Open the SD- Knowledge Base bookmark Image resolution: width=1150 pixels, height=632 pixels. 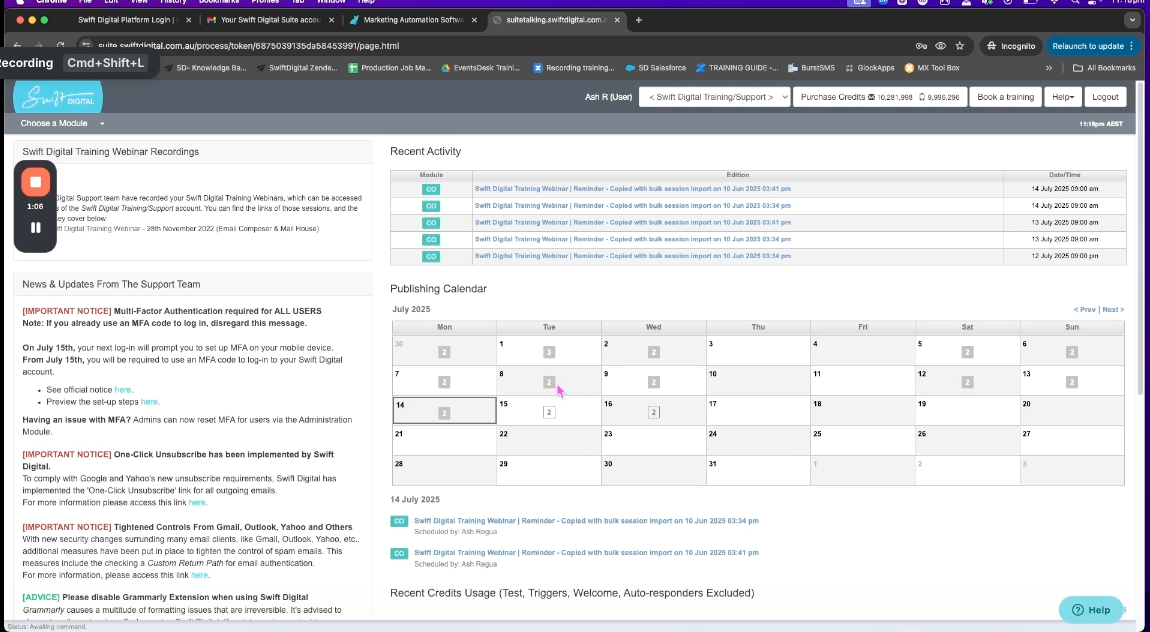click(x=205, y=68)
